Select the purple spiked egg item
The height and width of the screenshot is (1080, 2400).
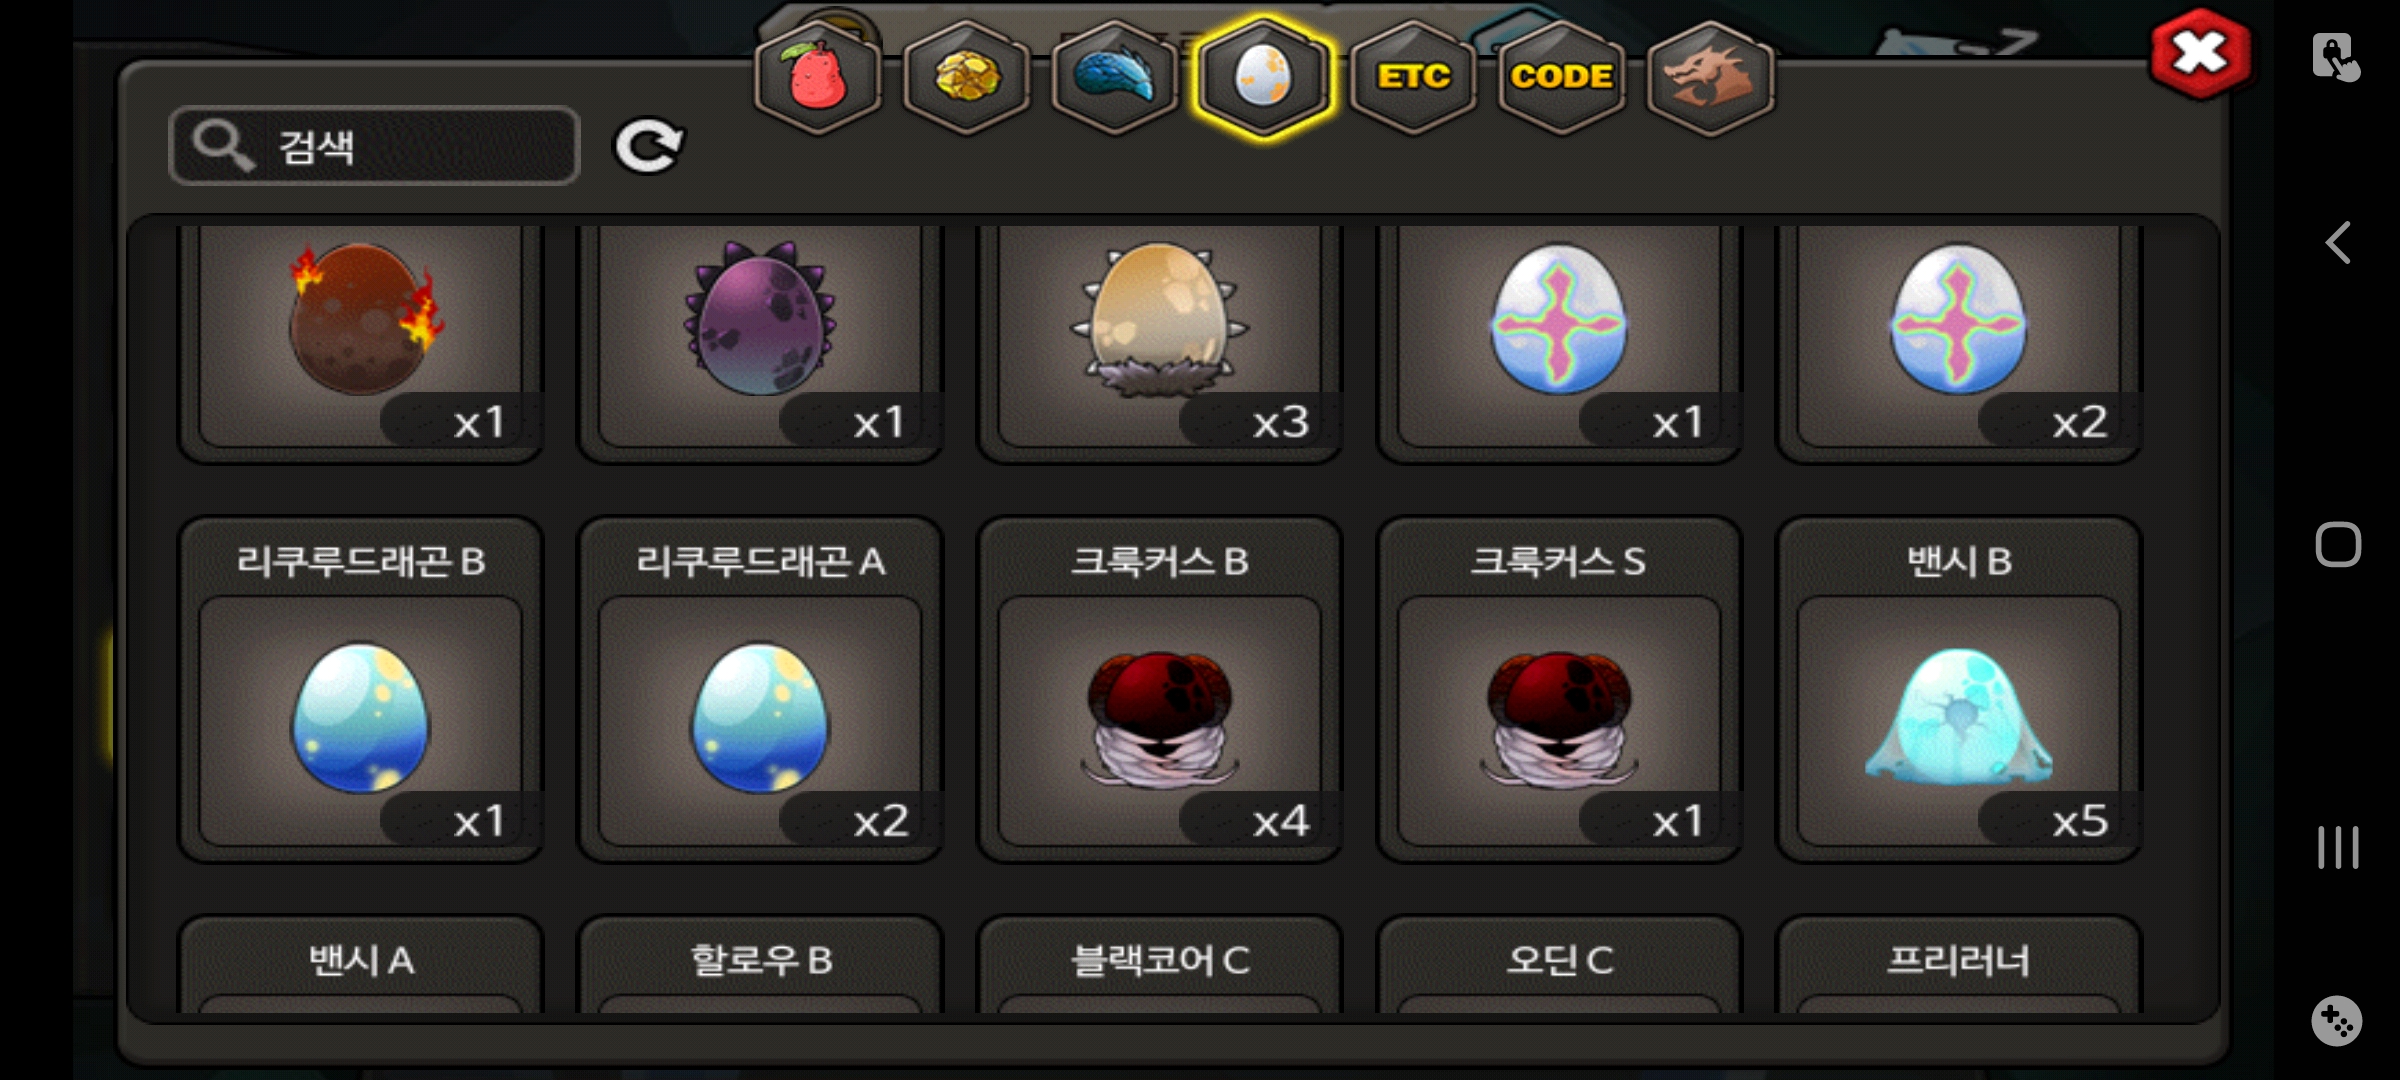760,340
